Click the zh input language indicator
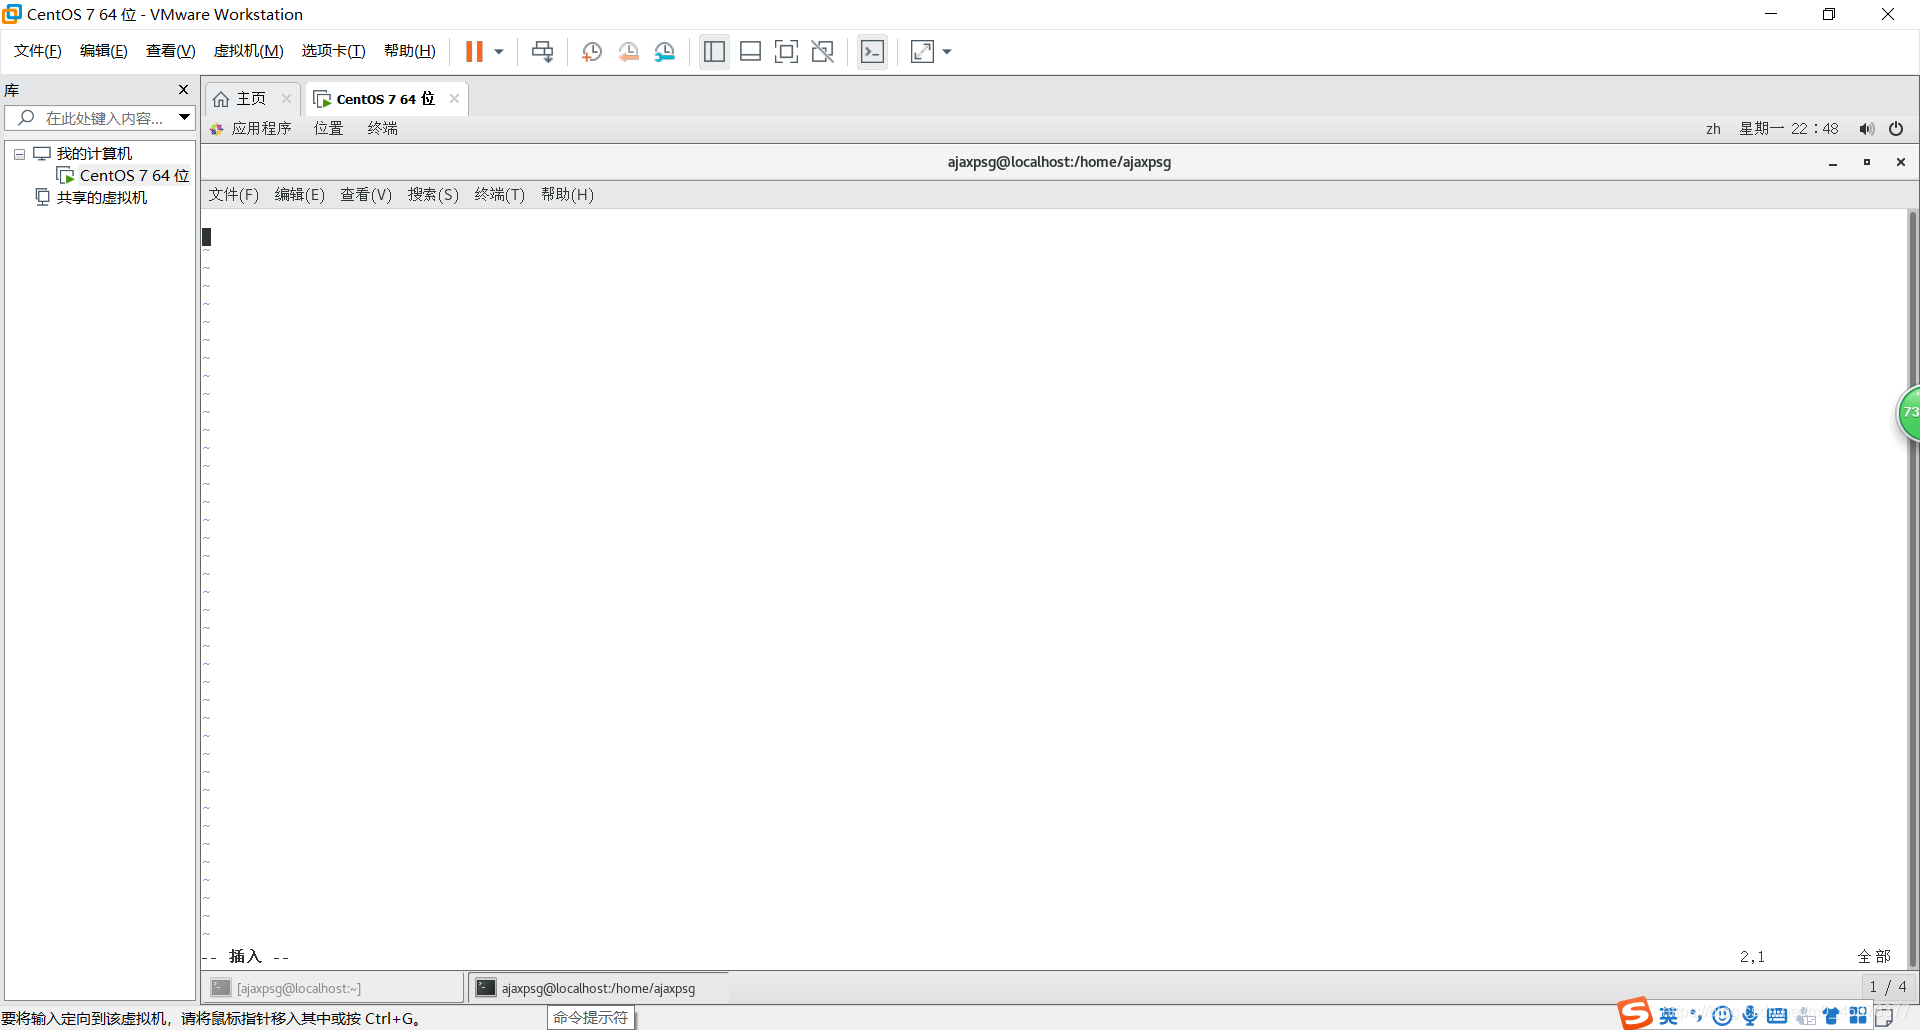 tap(1713, 129)
